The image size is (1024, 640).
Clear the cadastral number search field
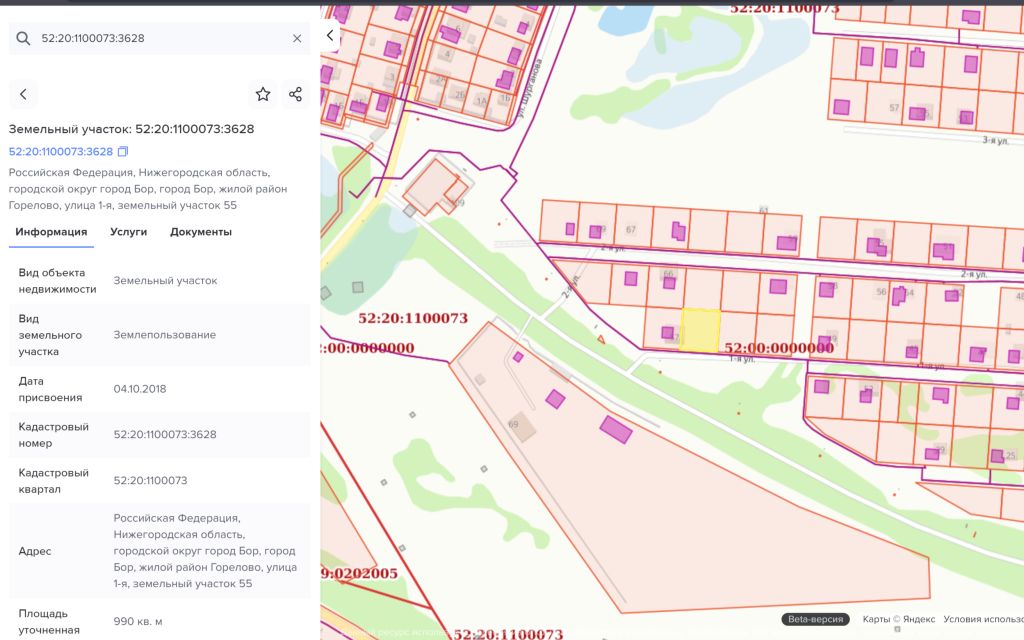(x=297, y=38)
